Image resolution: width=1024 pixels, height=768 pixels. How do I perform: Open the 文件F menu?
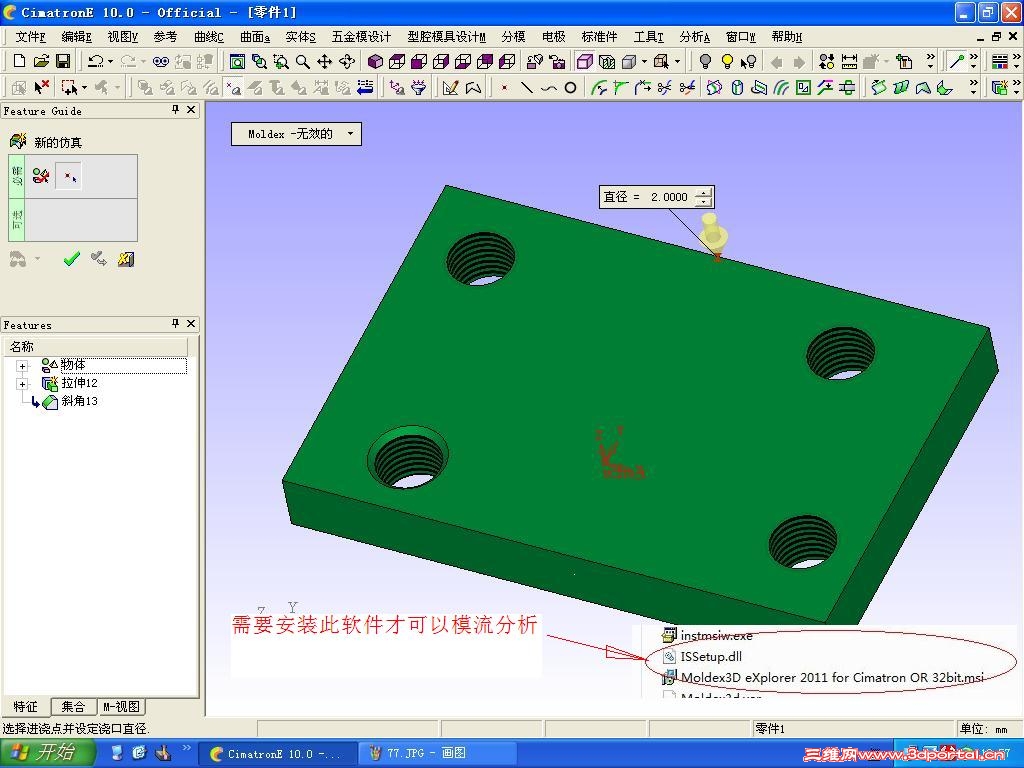coord(30,37)
